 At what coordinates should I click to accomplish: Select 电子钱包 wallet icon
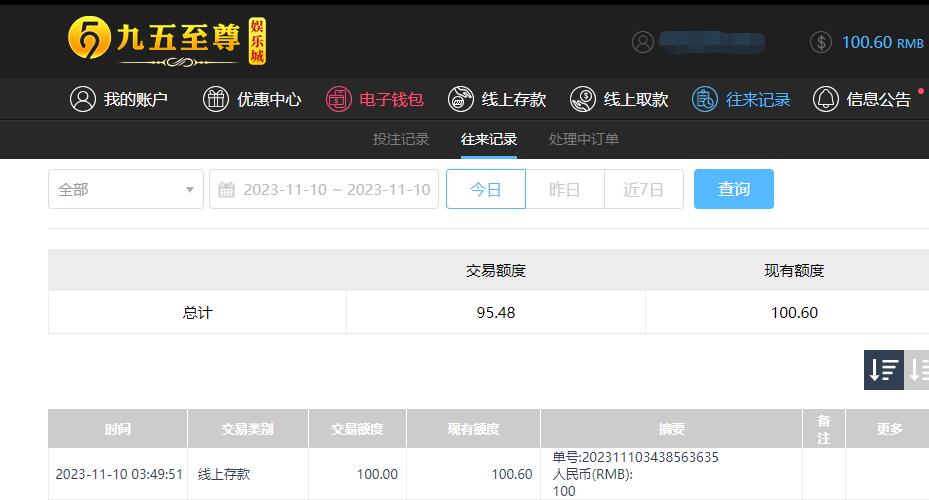pyautogui.click(x=339, y=99)
